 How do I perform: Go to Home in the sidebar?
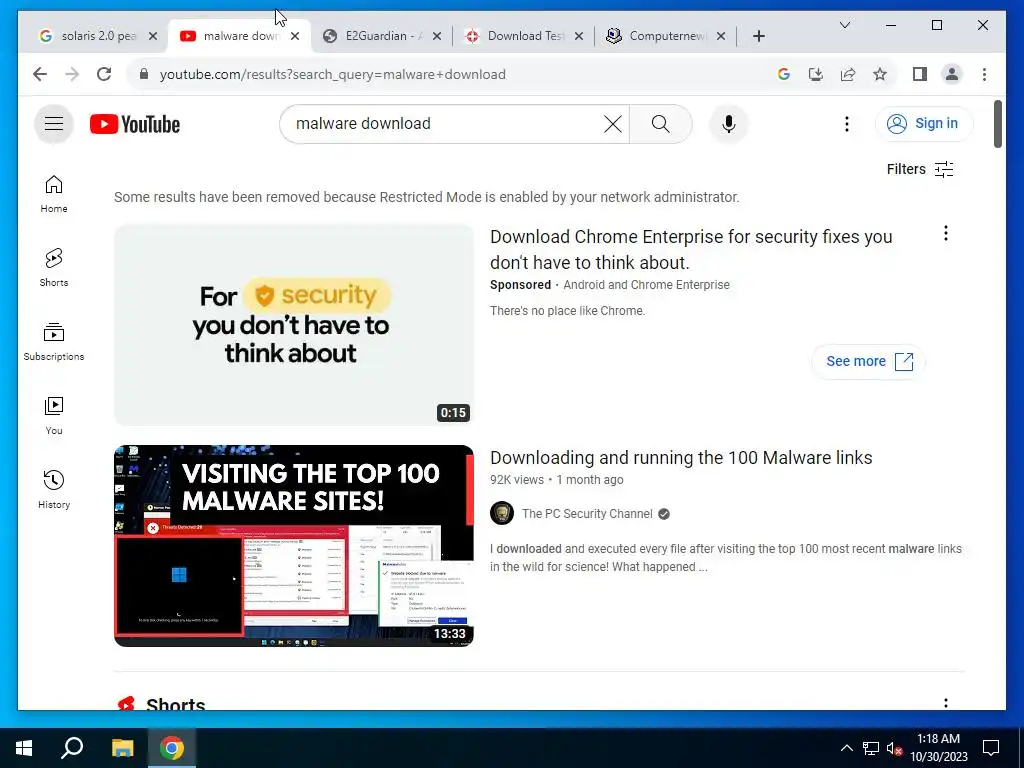(54, 194)
